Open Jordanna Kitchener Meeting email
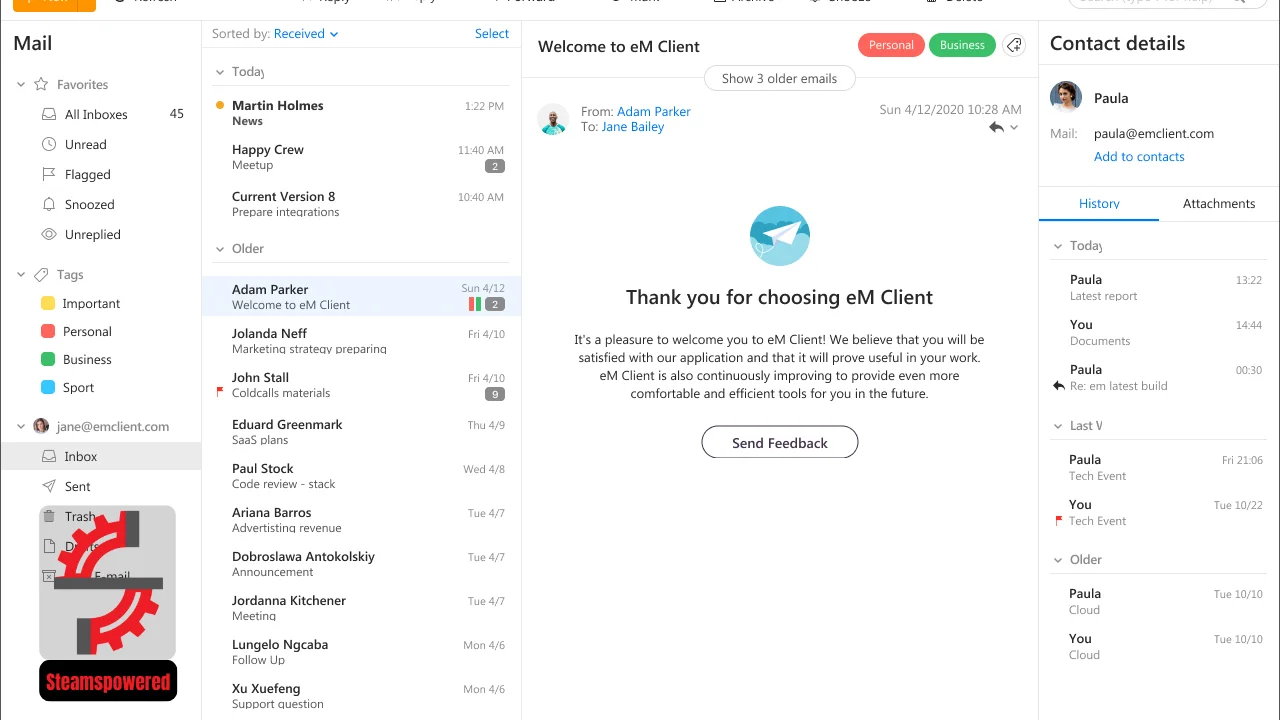The image size is (1280, 720). [361, 608]
